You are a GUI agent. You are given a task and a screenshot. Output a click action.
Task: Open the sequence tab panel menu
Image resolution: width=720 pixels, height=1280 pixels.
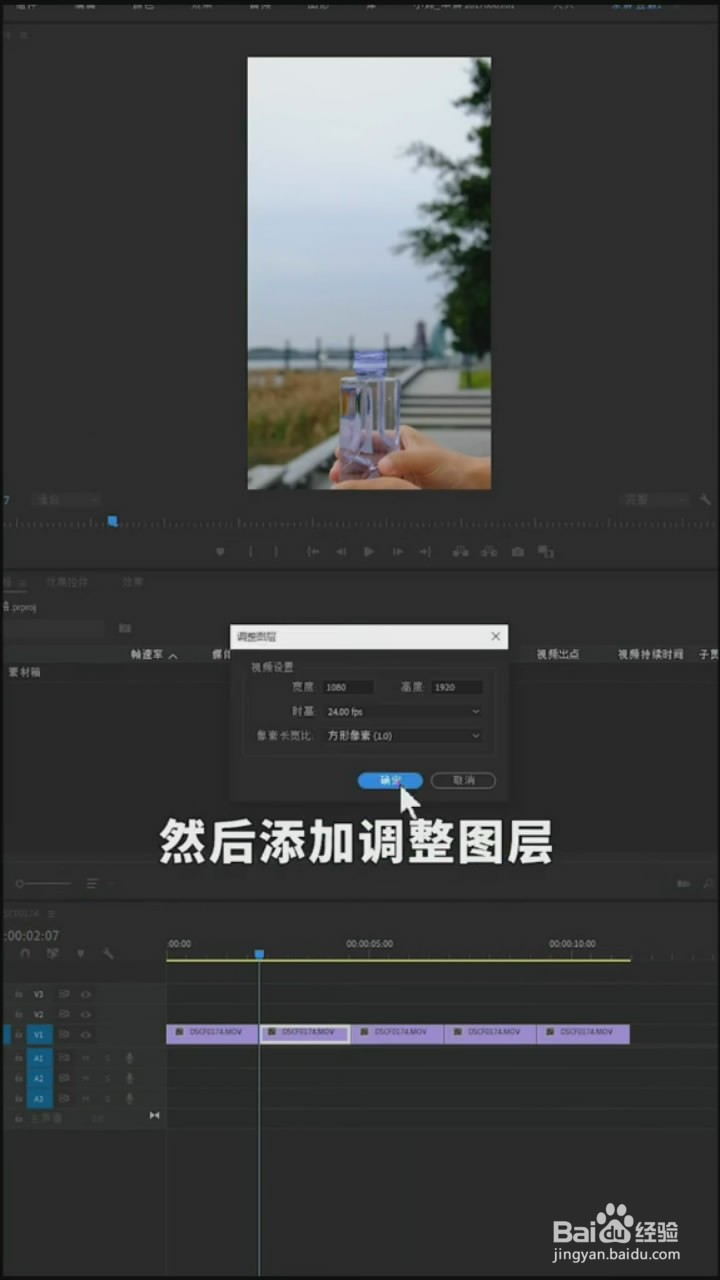click(x=52, y=913)
